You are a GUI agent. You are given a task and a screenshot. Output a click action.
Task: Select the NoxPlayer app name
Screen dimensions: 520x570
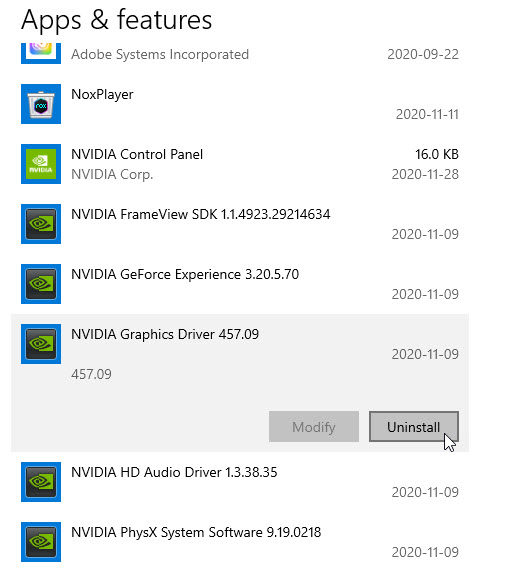click(x=102, y=95)
